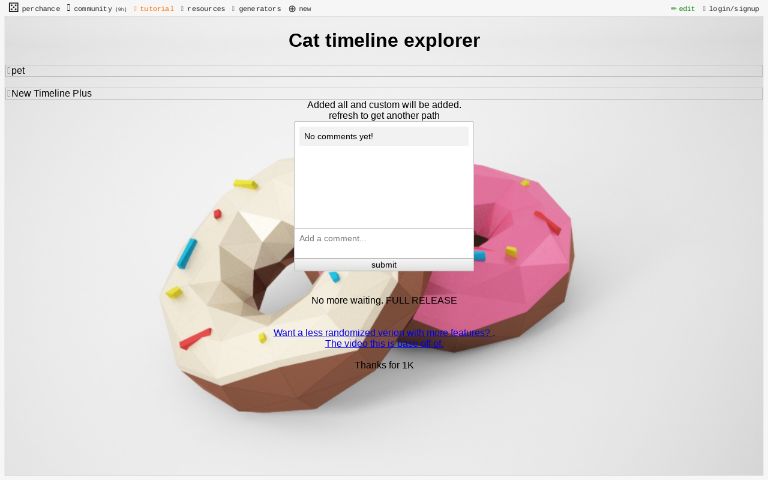Create a new generator via new
The width and height of the screenshot is (768, 480).
pos(300,8)
